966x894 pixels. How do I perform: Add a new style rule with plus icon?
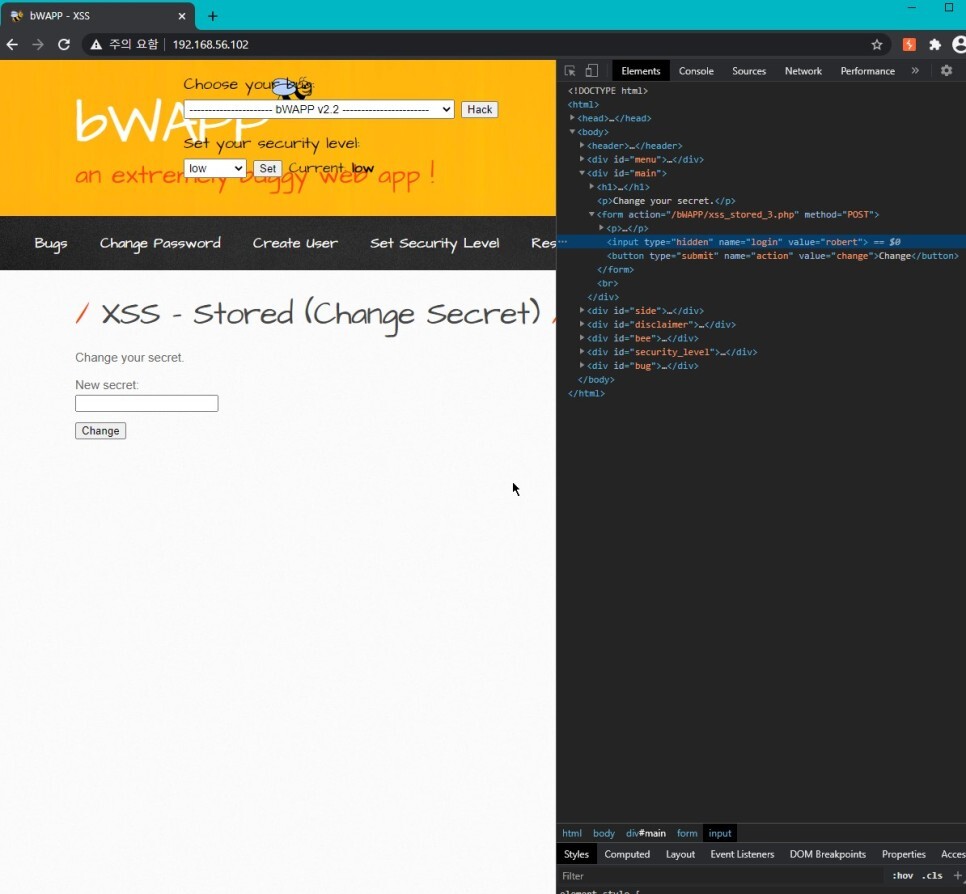pos(958,876)
